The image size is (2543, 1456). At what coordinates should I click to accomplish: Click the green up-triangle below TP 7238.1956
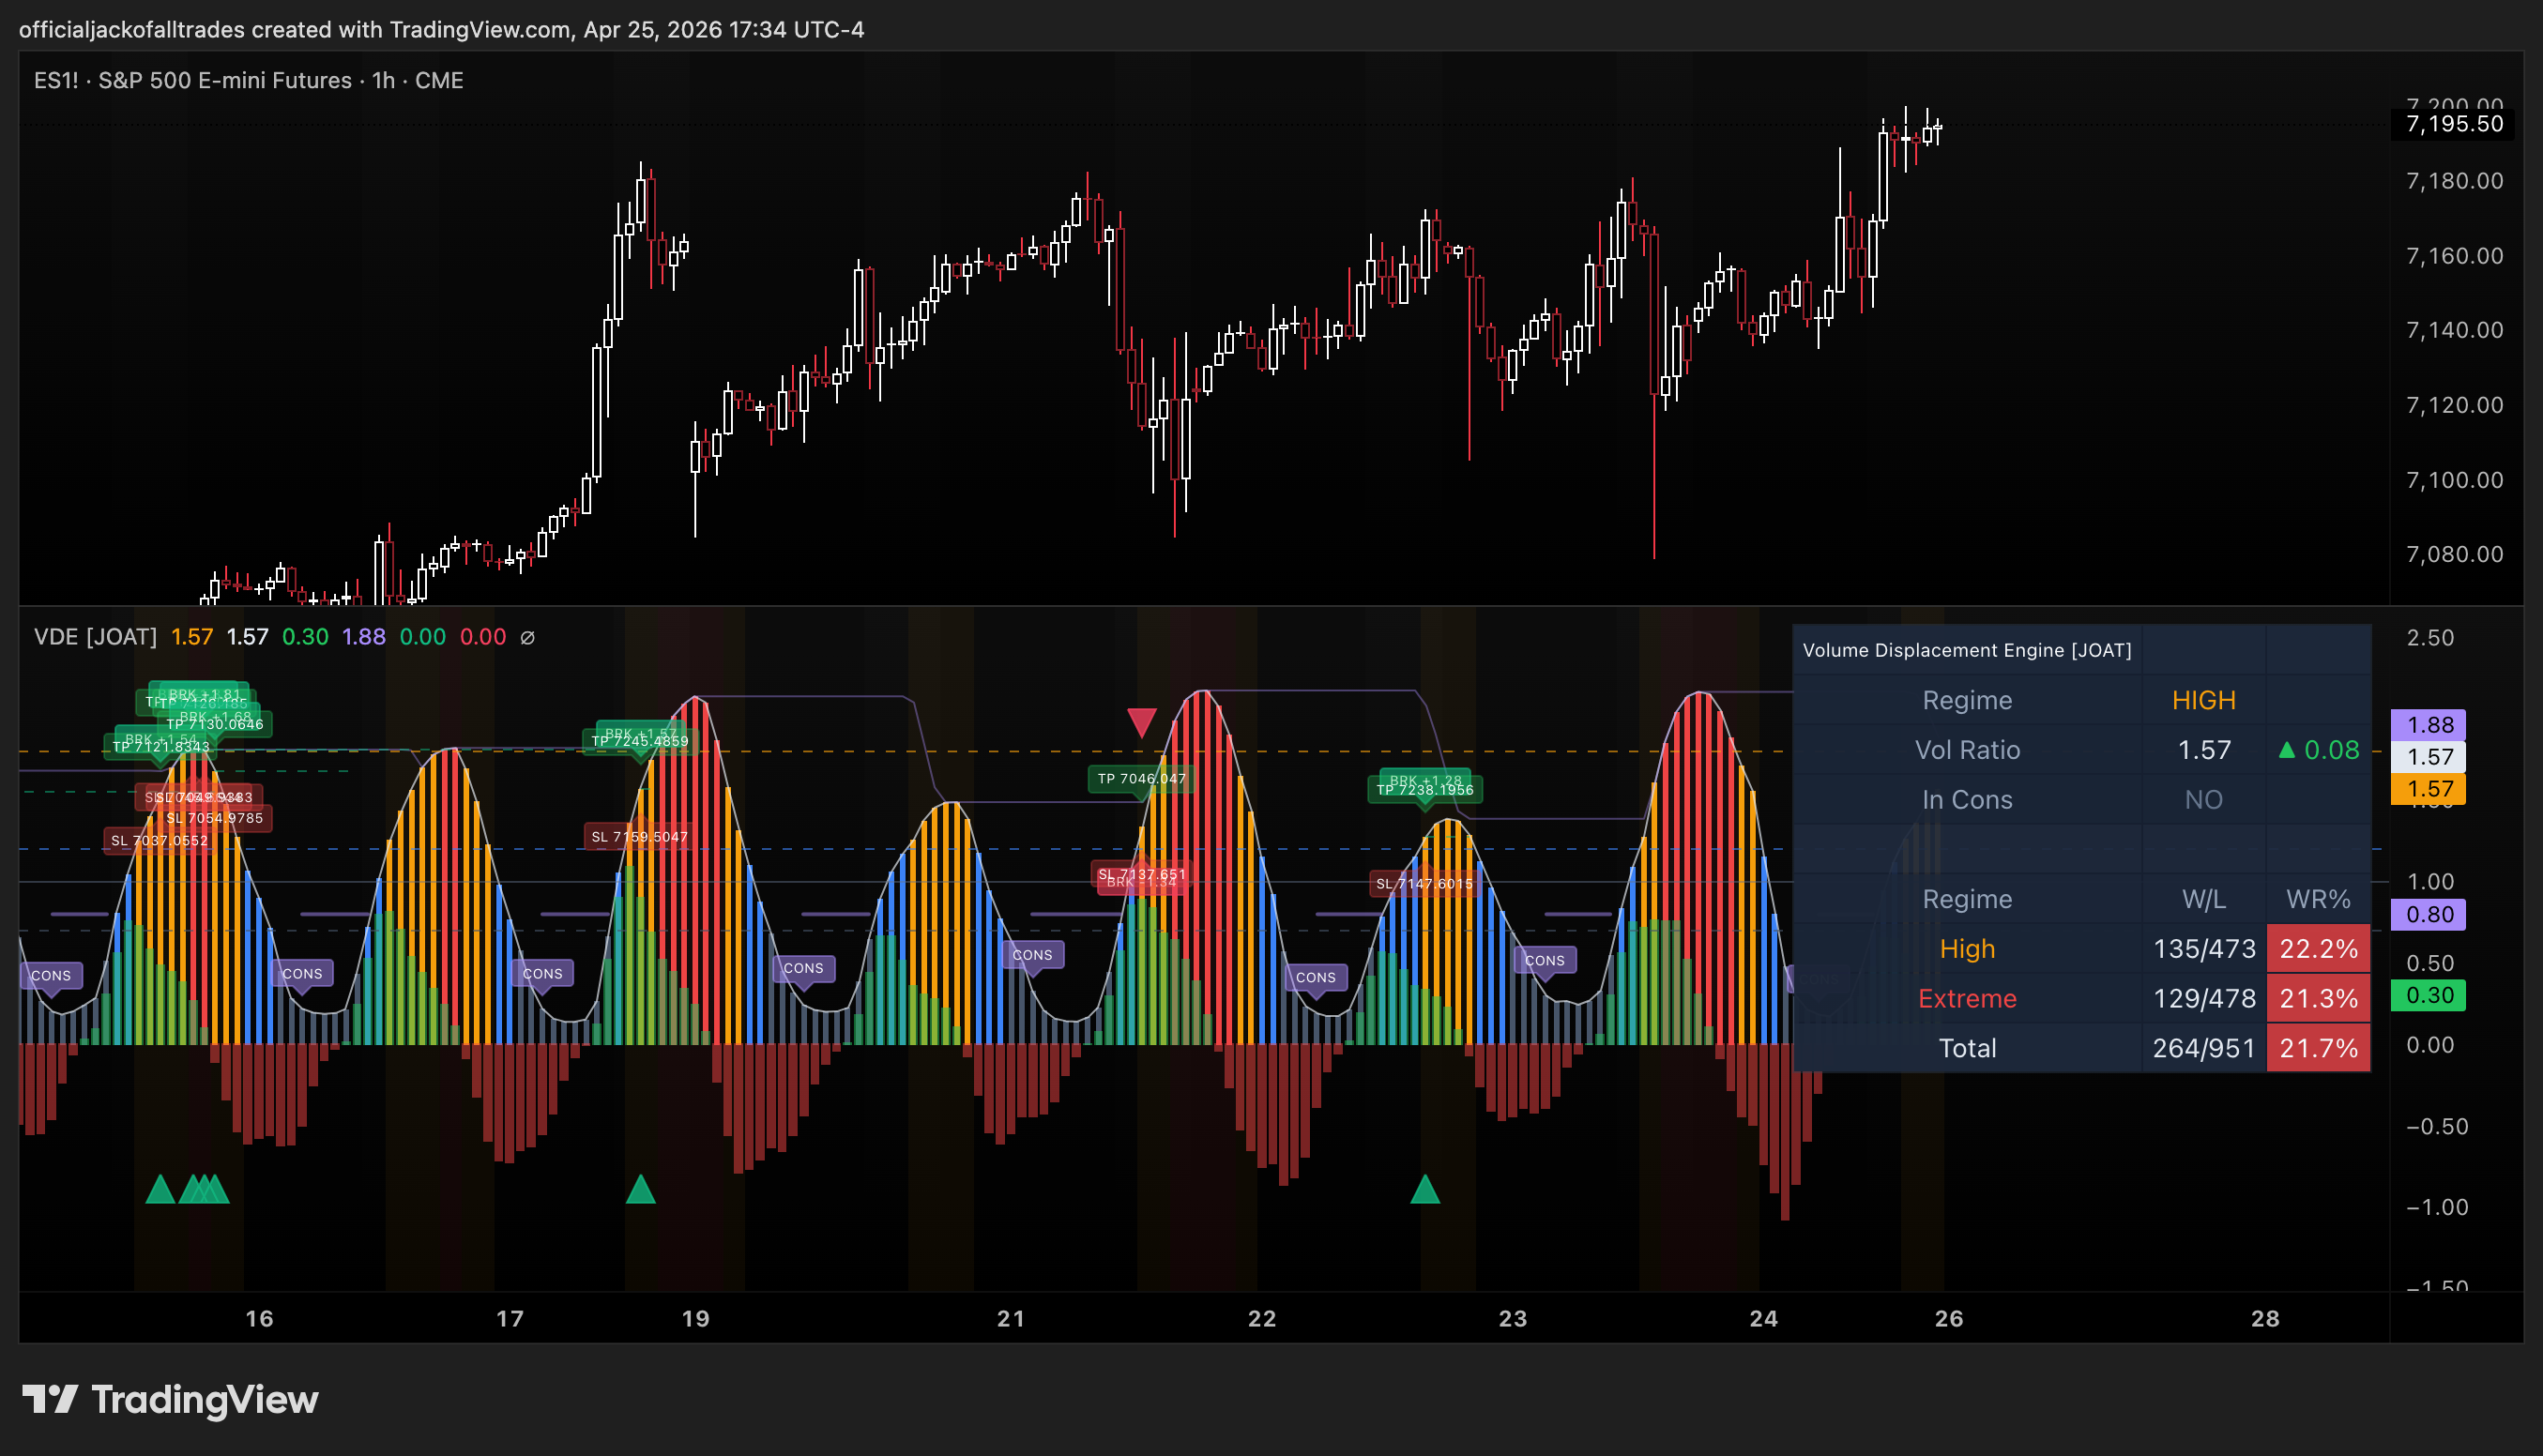[1424, 1189]
